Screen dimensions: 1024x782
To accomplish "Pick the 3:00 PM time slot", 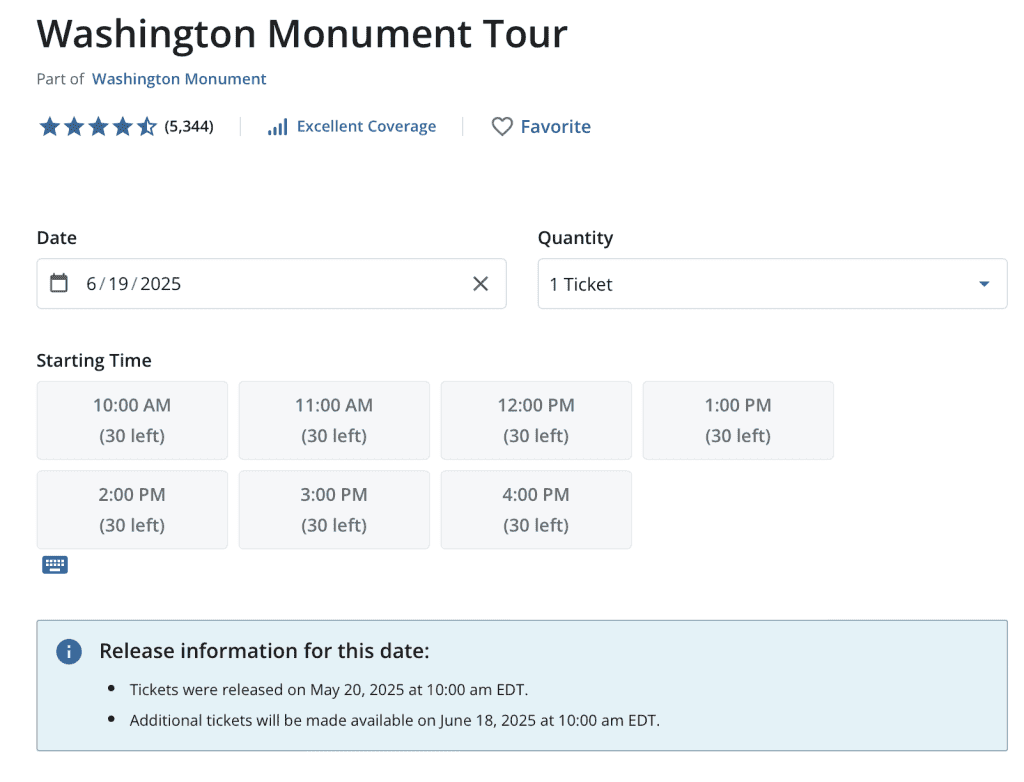I will [334, 509].
